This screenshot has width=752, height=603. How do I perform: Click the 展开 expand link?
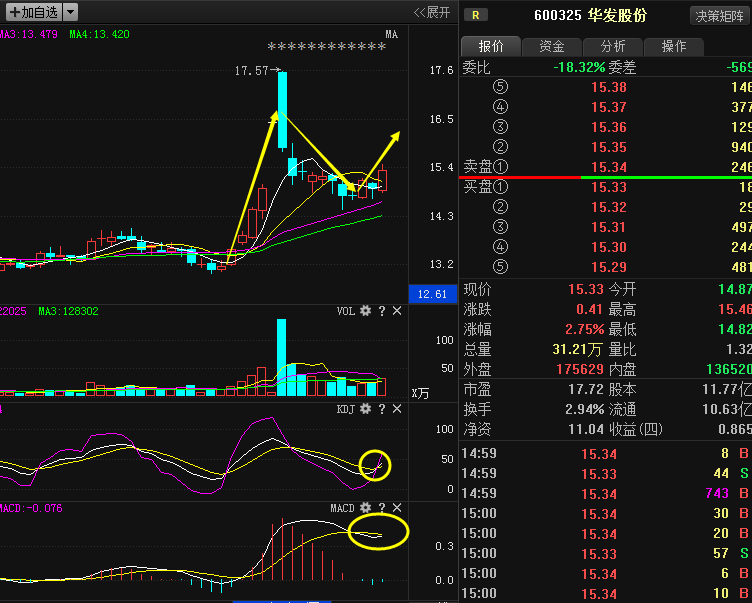(x=432, y=12)
